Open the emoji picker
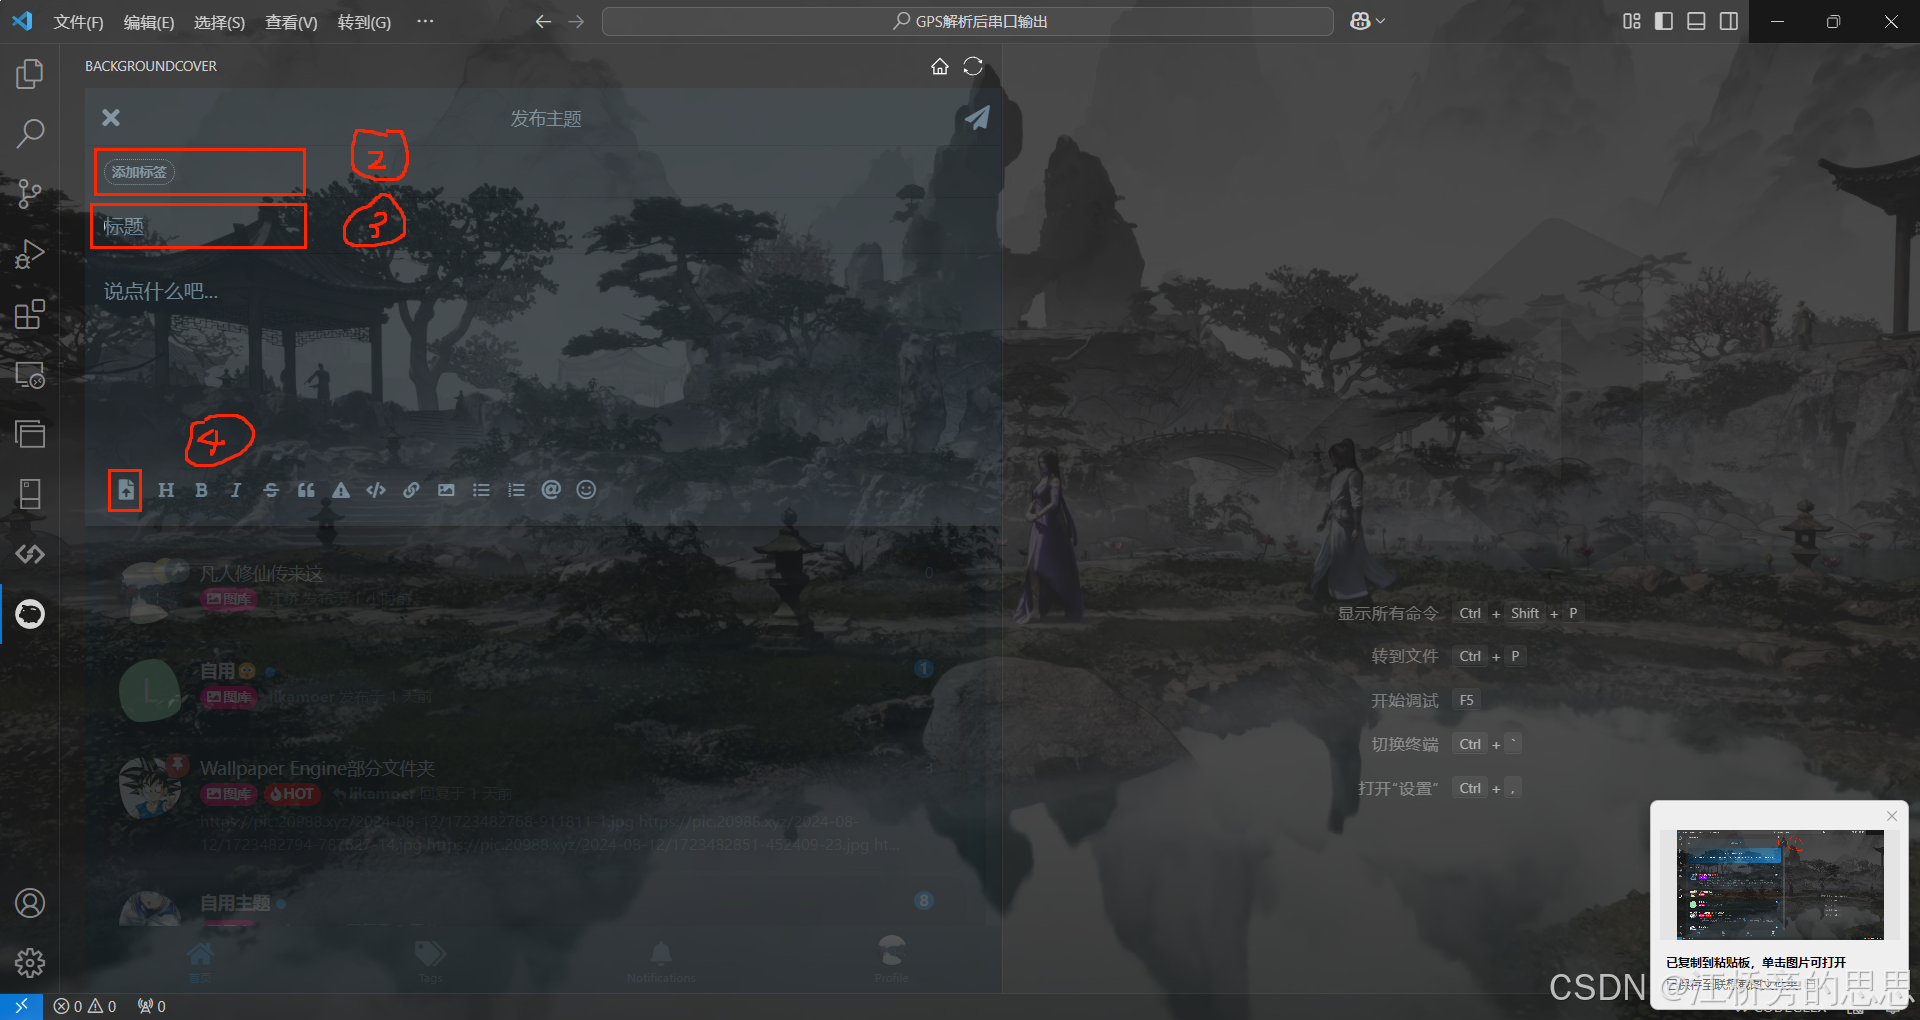The width and height of the screenshot is (1920, 1020). tap(586, 490)
